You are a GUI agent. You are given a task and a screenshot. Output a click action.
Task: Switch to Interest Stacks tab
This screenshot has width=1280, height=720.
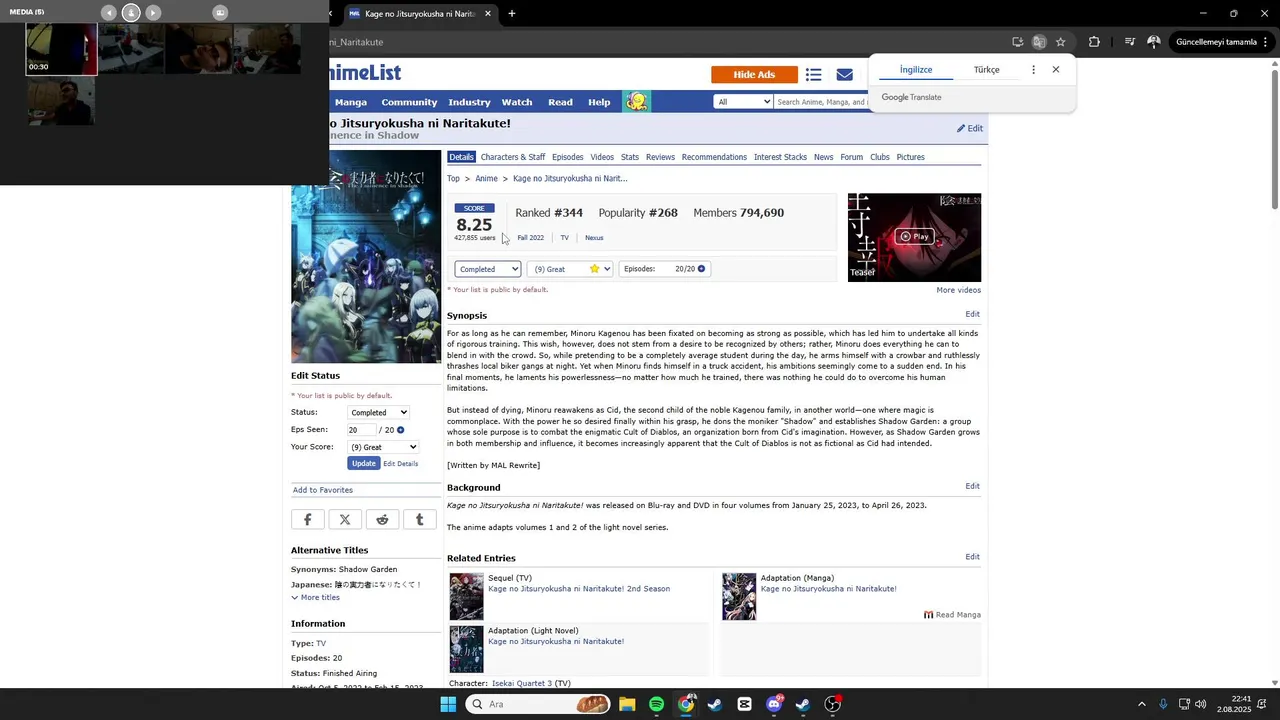coord(780,157)
